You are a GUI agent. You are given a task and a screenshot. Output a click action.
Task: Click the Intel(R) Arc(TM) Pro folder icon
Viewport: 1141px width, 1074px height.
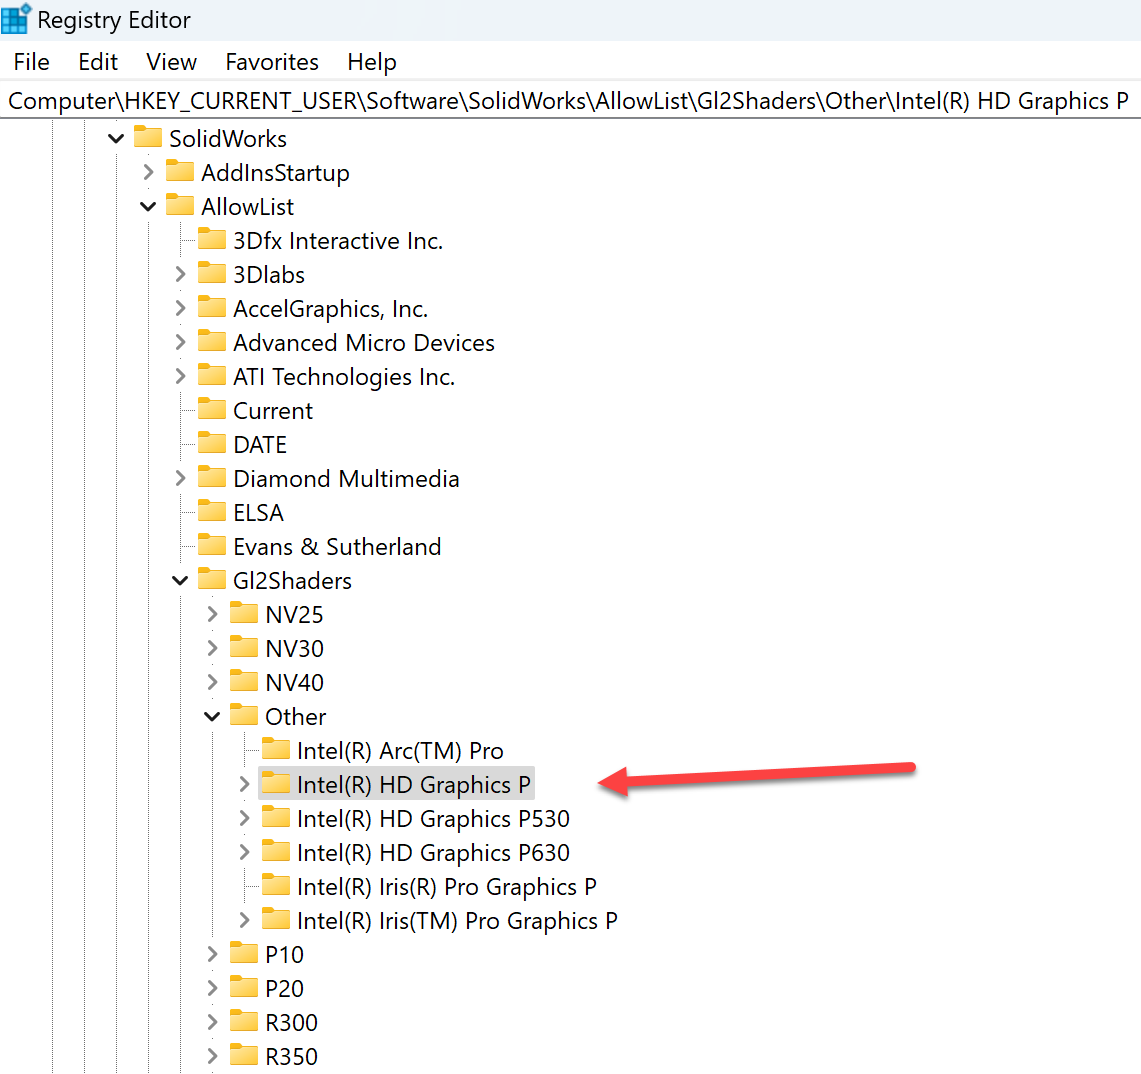276,750
